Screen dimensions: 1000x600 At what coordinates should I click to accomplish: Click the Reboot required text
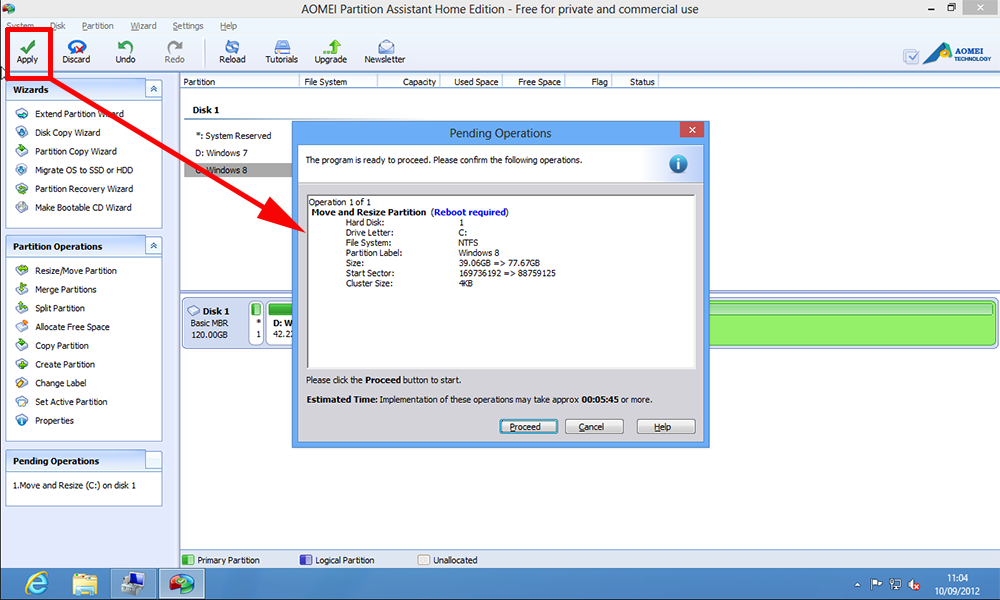point(471,212)
